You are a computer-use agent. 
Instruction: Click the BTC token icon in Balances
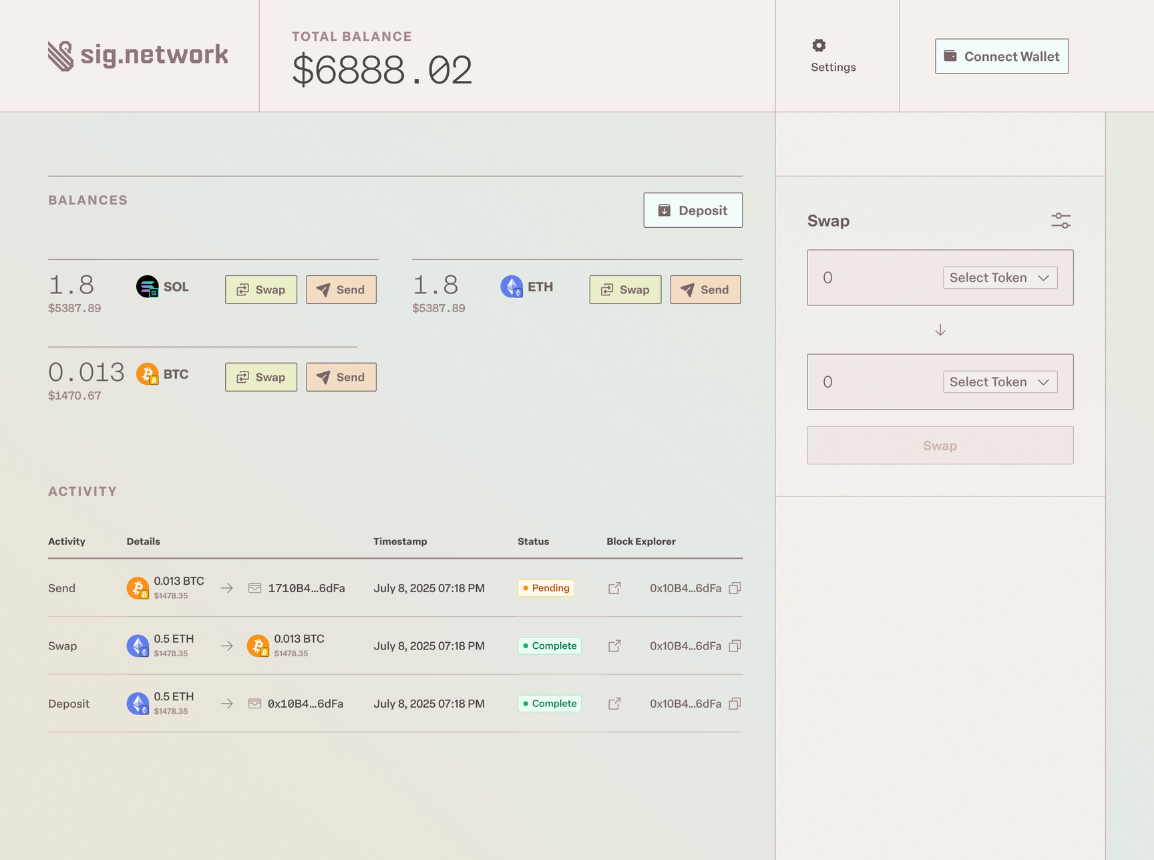pyautogui.click(x=147, y=374)
